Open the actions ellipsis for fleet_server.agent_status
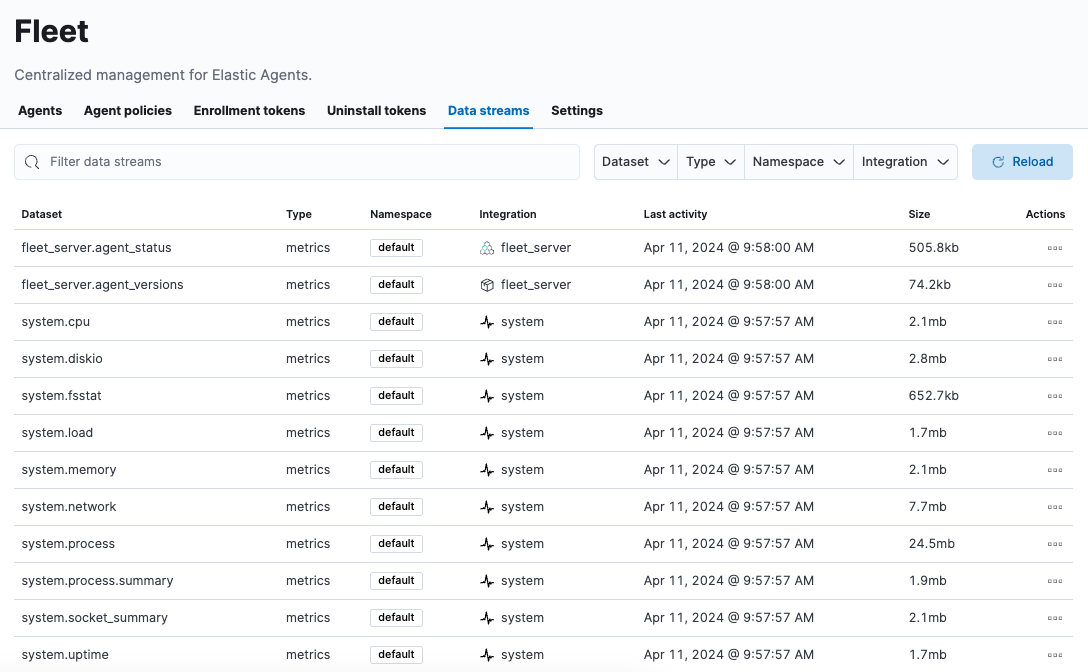 [x=1055, y=247]
